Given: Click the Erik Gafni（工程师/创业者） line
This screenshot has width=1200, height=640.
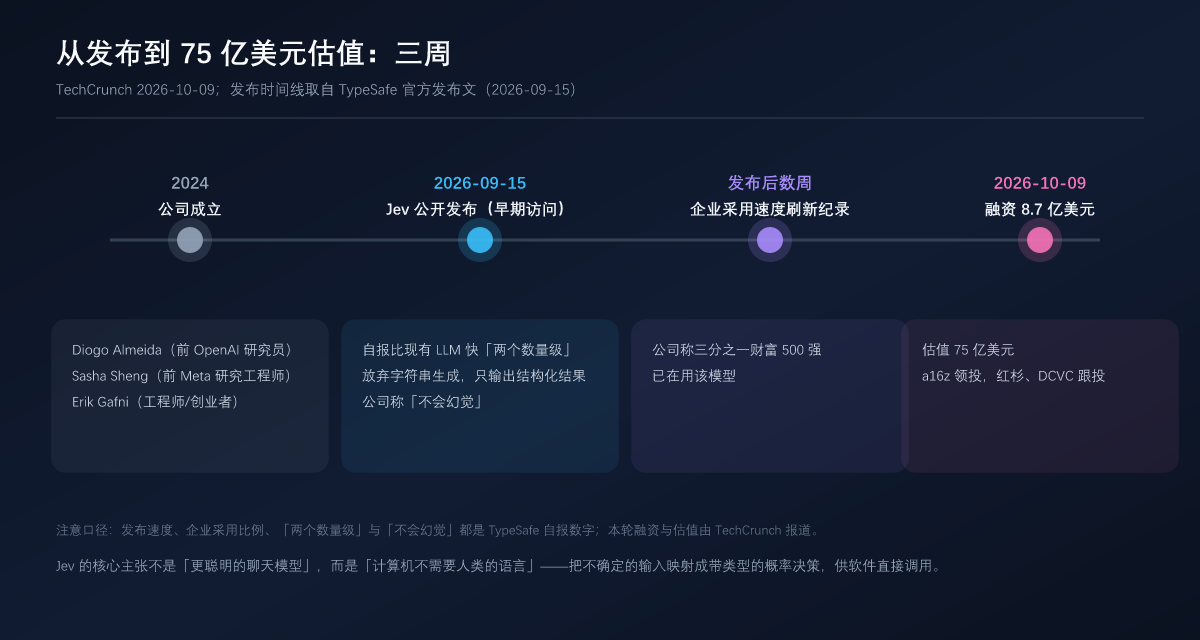Looking at the screenshot, I should click(155, 402).
